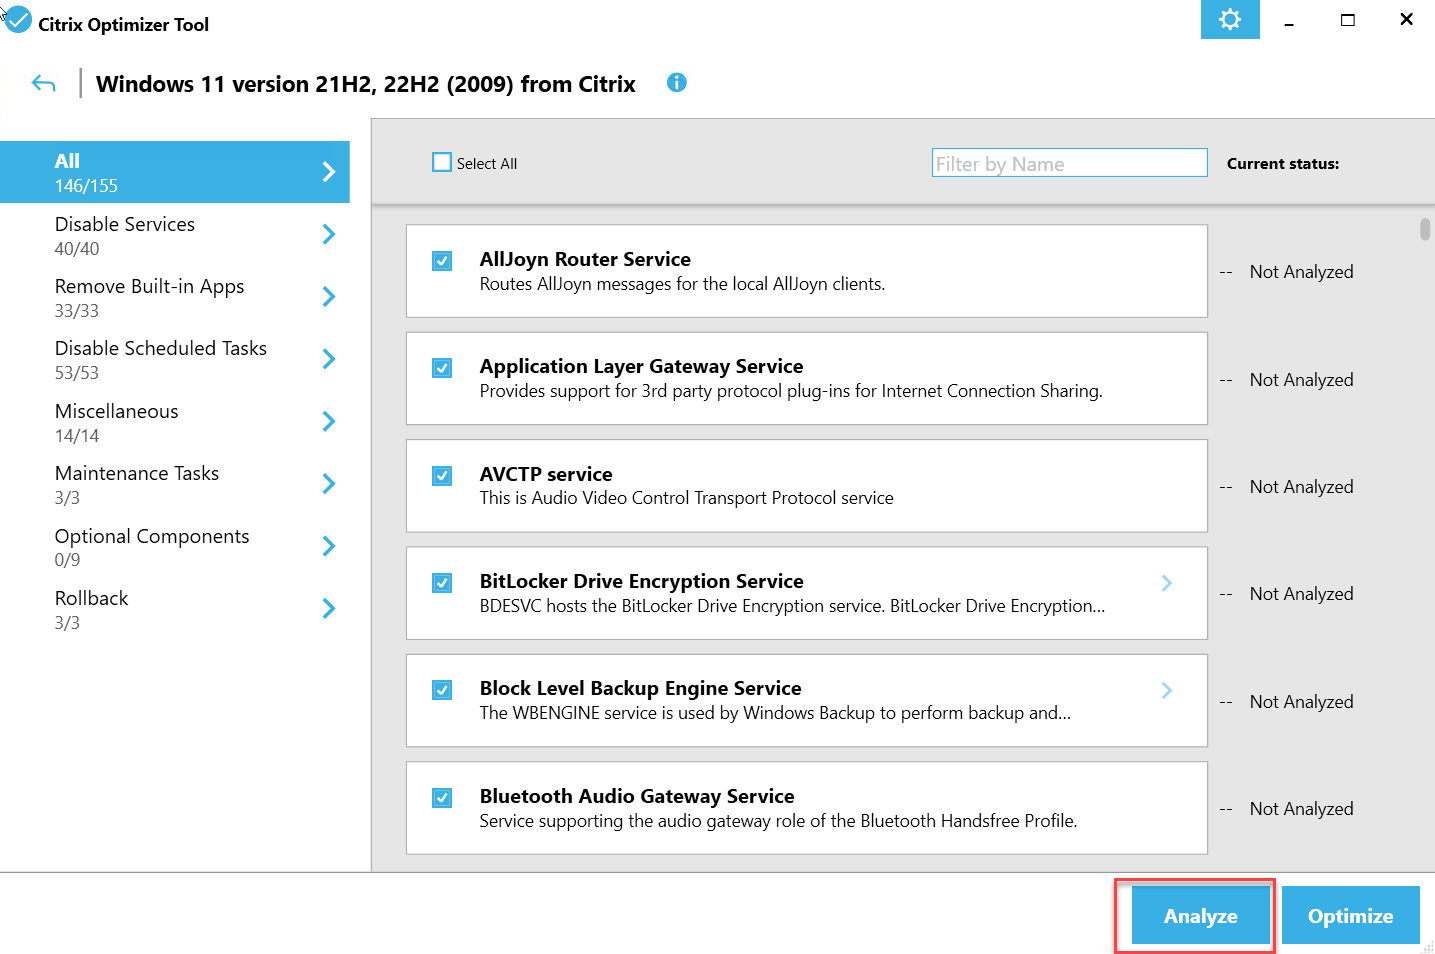Uncheck the AVCTP service checkbox
This screenshot has width=1435, height=954.
click(442, 476)
